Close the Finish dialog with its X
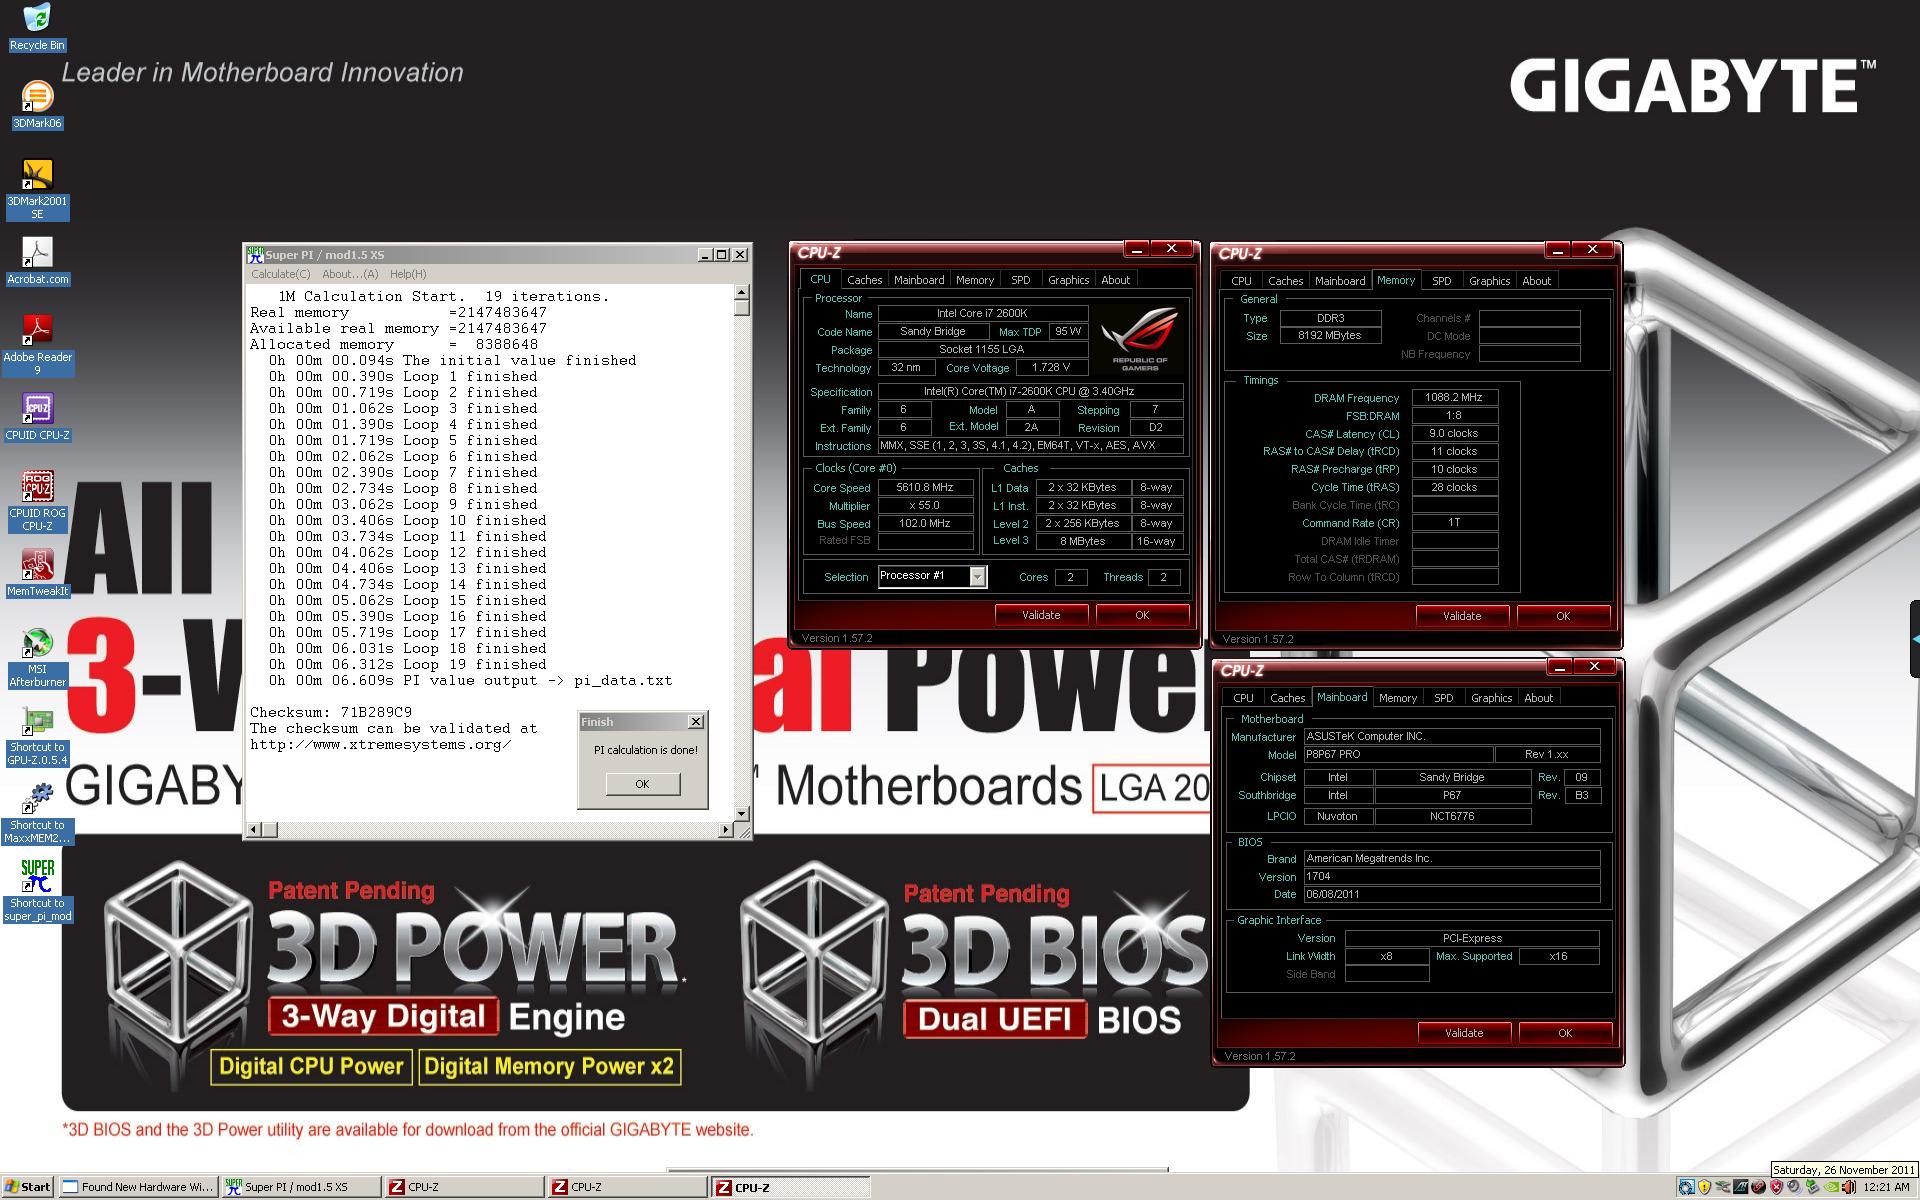The width and height of the screenshot is (1920, 1200). [x=696, y=721]
